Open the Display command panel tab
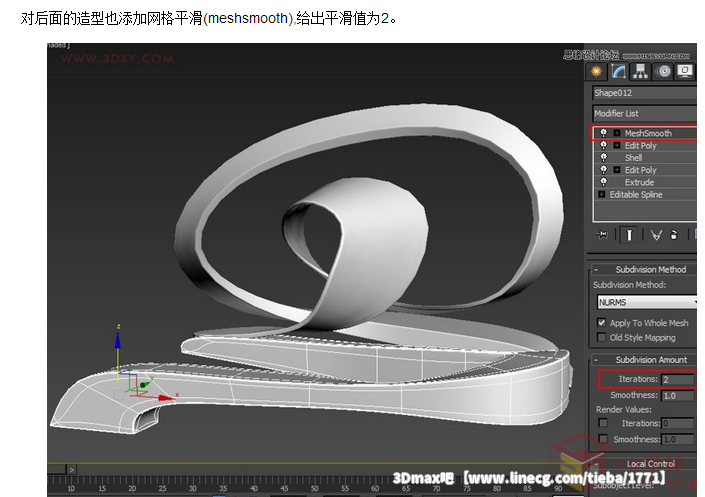 pos(685,72)
